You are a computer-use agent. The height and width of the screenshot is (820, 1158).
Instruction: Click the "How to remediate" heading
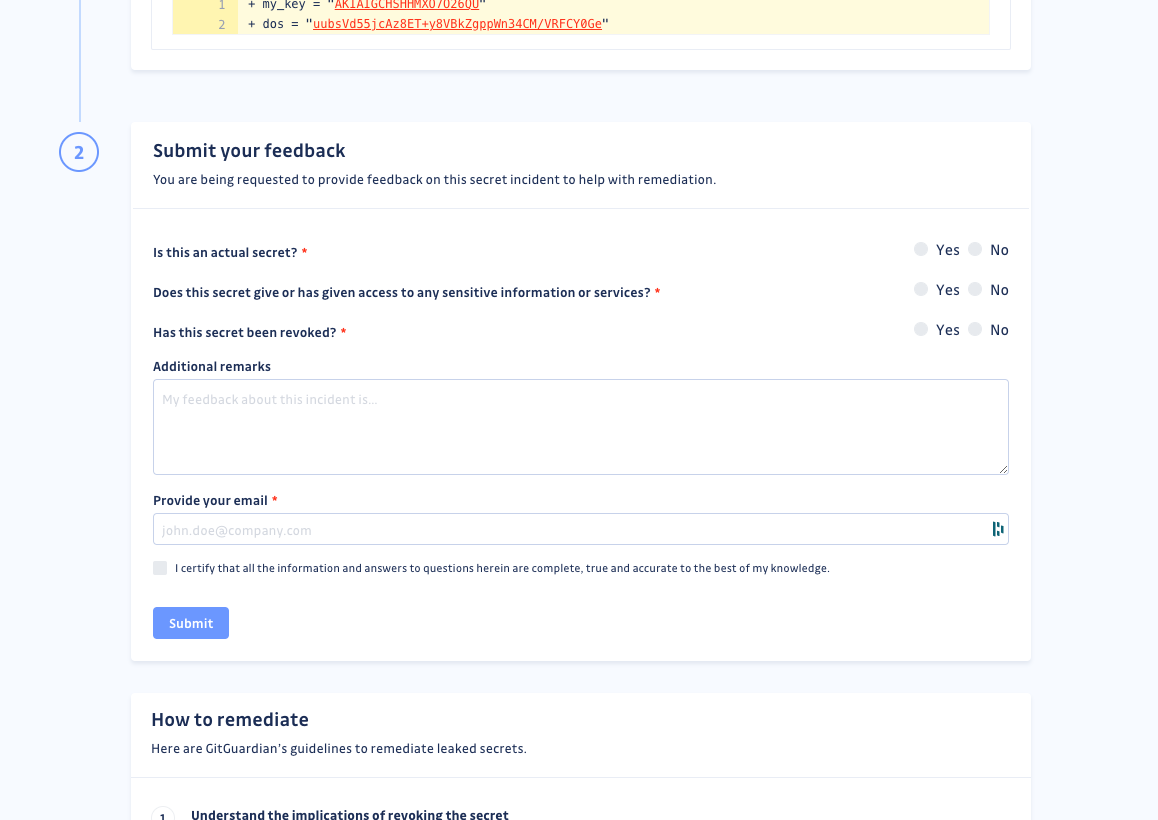(x=230, y=720)
